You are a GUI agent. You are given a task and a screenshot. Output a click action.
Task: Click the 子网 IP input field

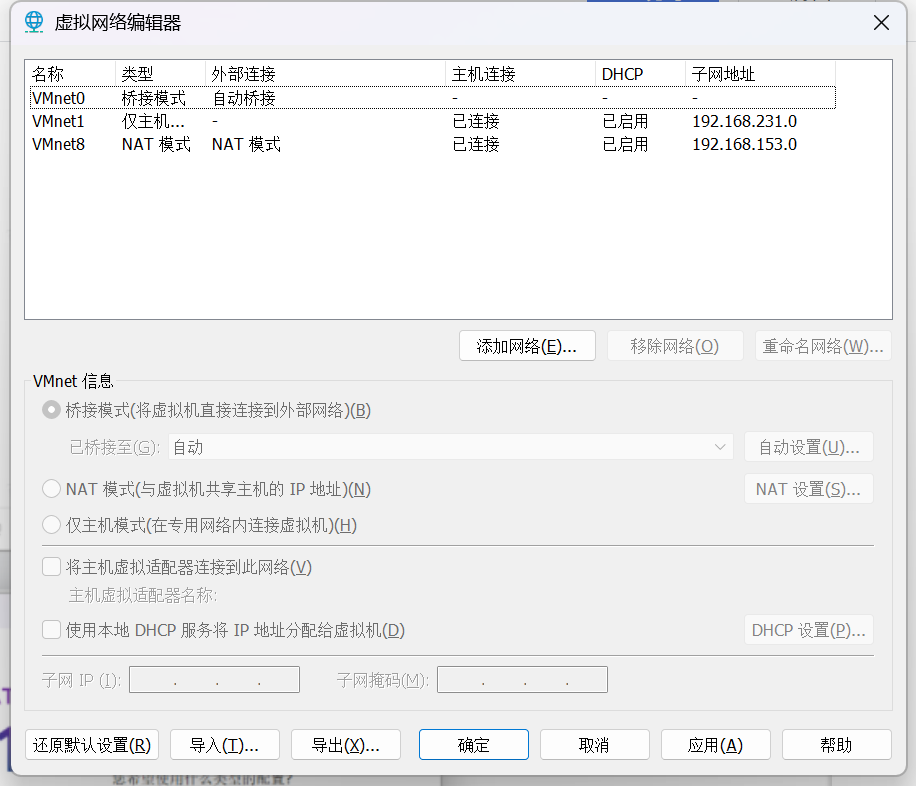[x=214, y=680]
